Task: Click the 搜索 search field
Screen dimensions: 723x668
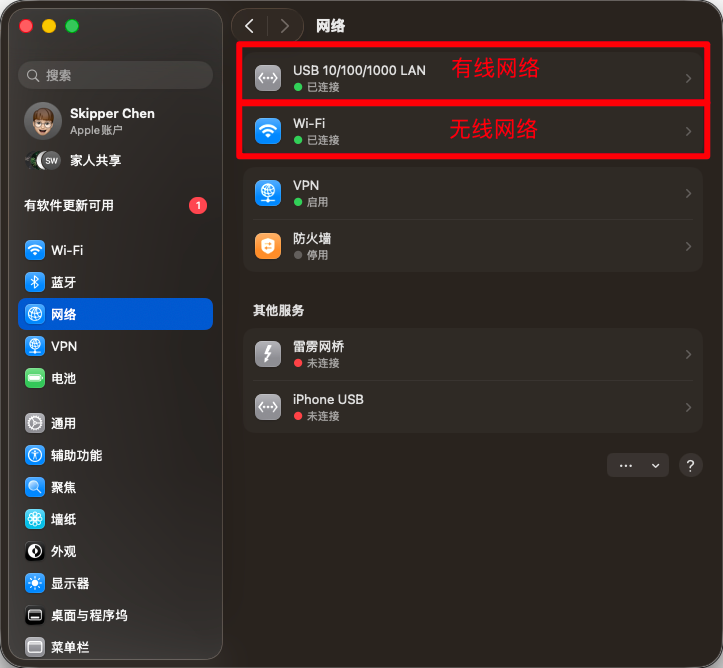Action: pyautogui.click(x=115, y=75)
